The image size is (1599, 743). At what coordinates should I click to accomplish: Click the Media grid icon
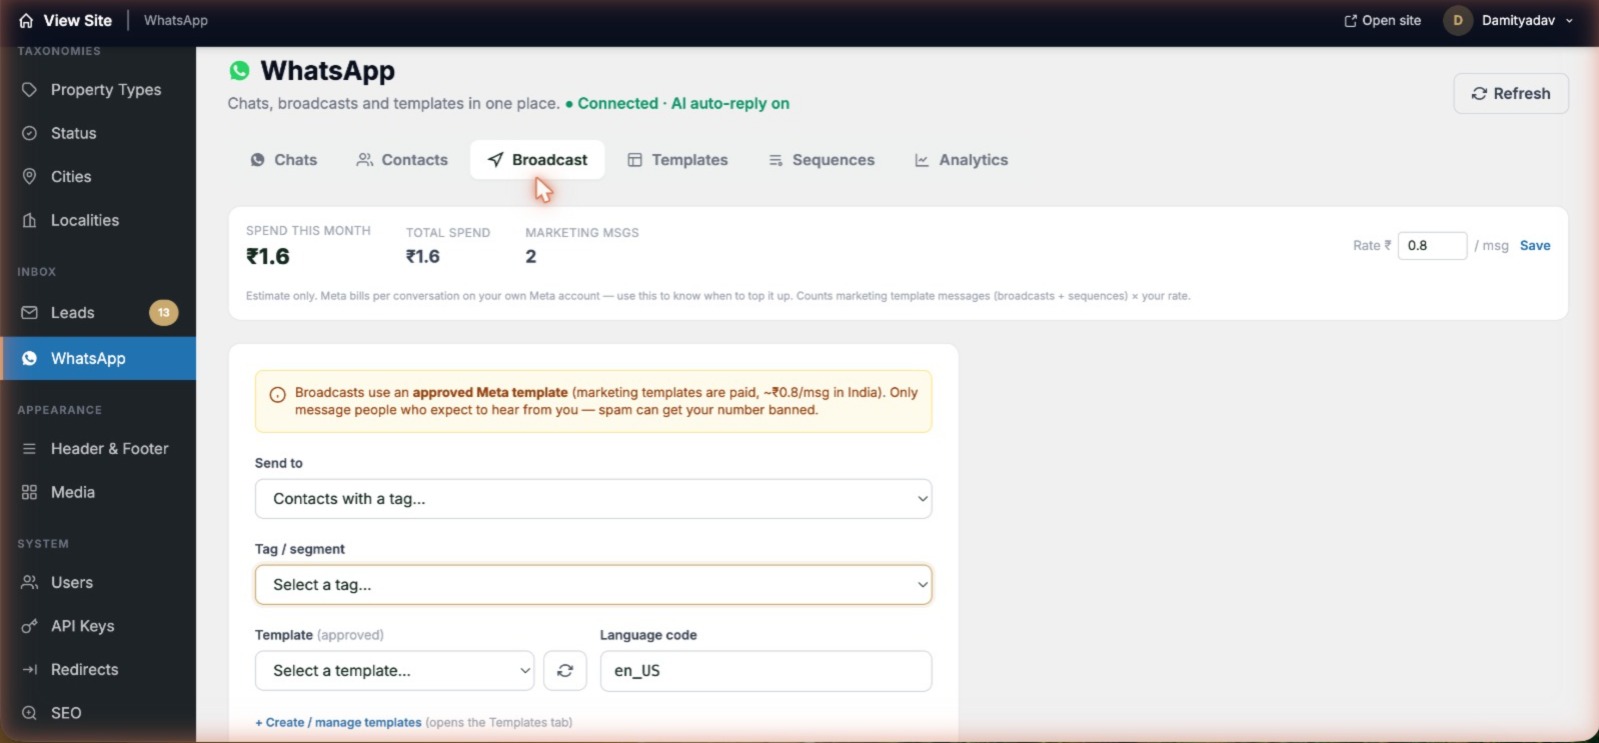pos(30,492)
